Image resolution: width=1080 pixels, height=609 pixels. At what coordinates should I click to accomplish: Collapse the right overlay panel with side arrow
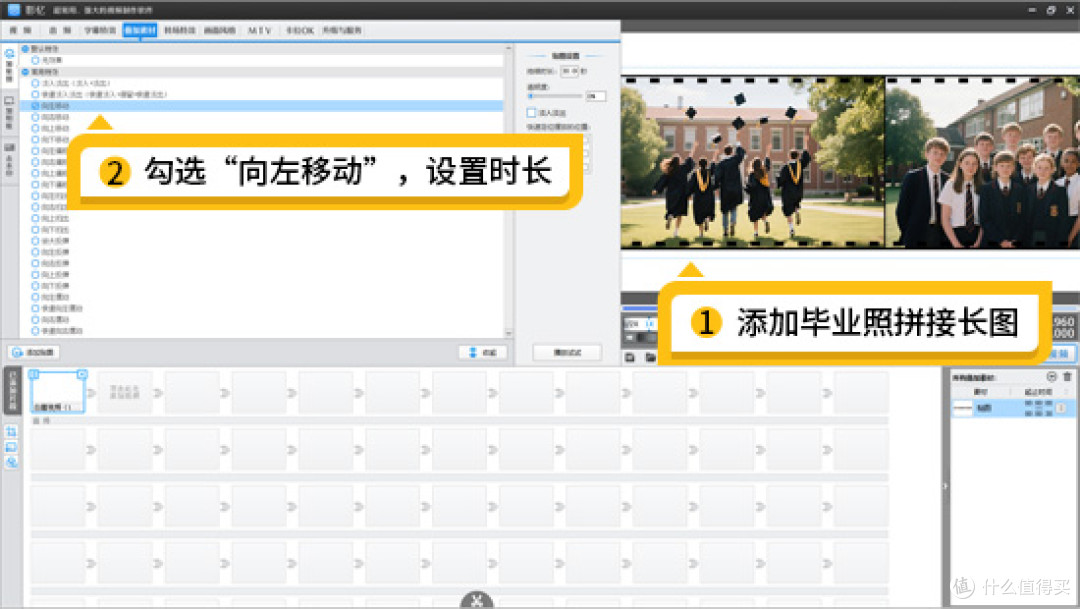tap(945, 486)
